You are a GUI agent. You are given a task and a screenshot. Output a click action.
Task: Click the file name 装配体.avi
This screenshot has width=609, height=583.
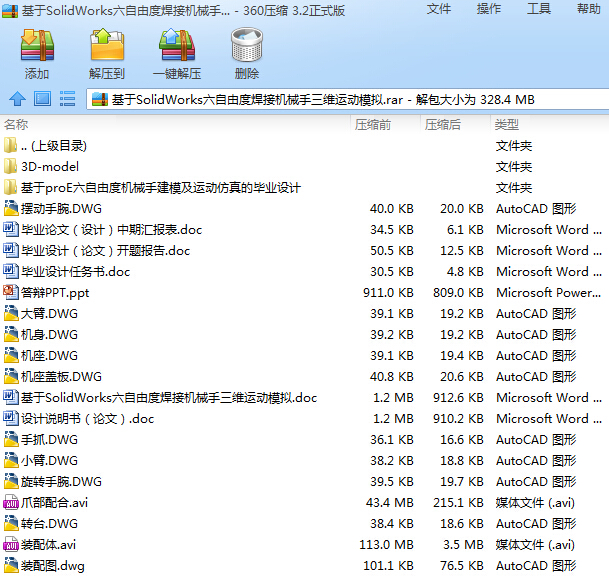tap(48, 545)
